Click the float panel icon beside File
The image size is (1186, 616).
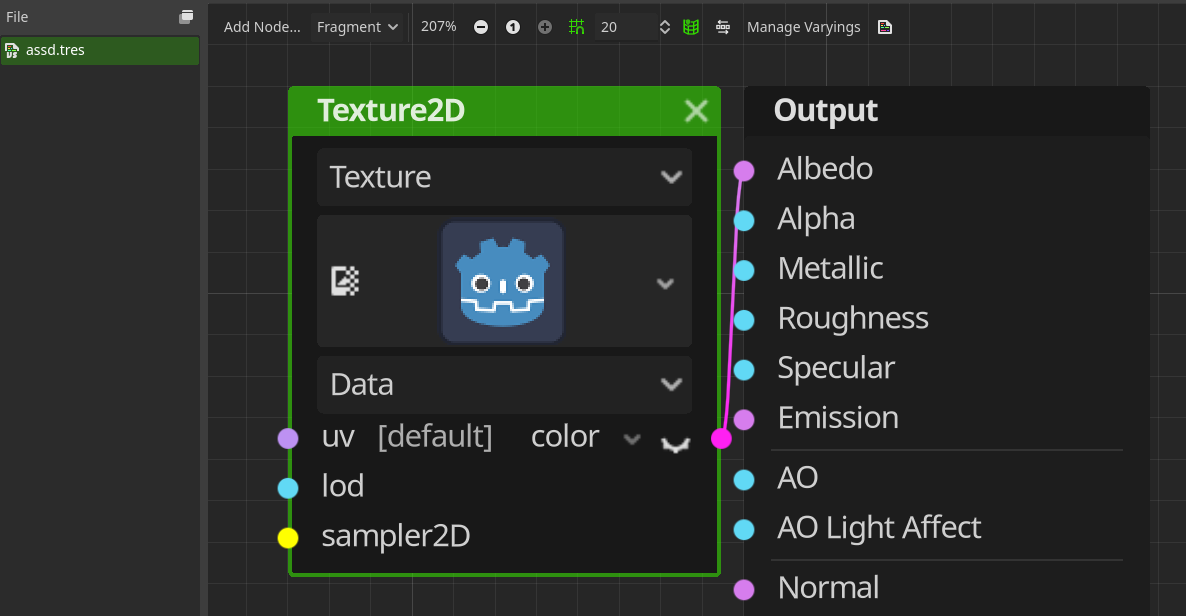(x=186, y=16)
